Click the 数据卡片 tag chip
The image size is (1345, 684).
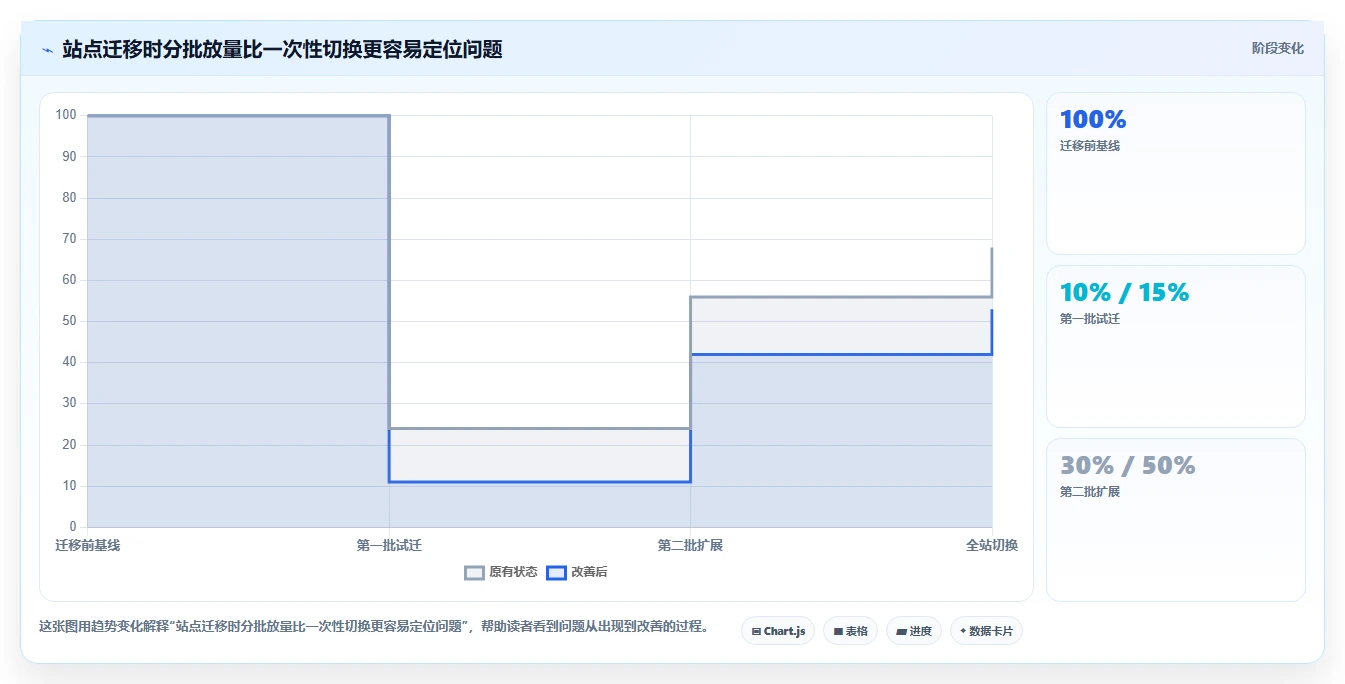(986, 631)
